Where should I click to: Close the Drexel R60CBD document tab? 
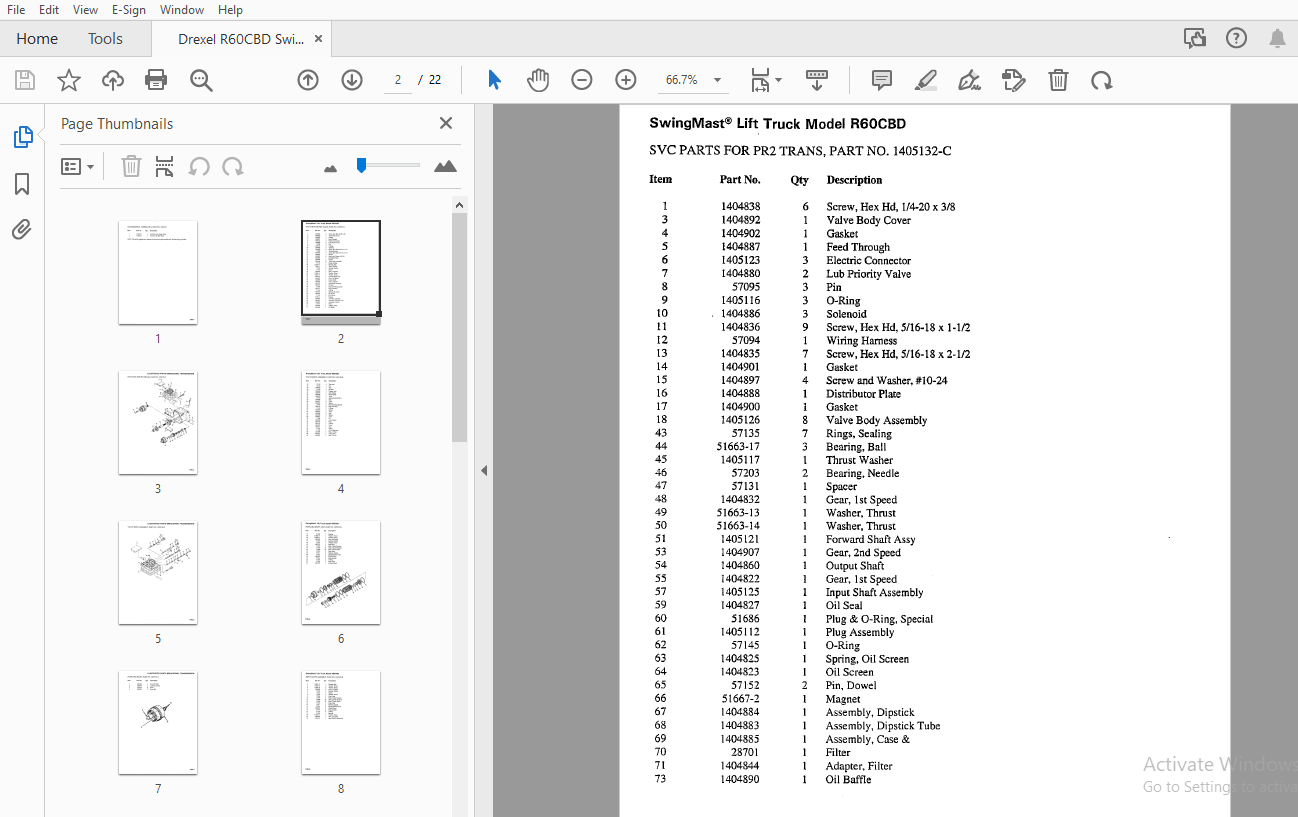tap(319, 38)
